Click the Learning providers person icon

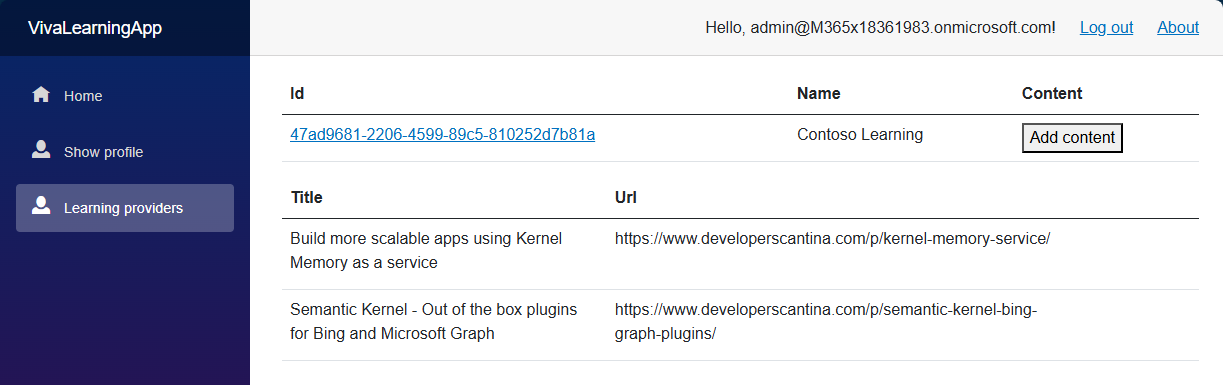coord(41,206)
